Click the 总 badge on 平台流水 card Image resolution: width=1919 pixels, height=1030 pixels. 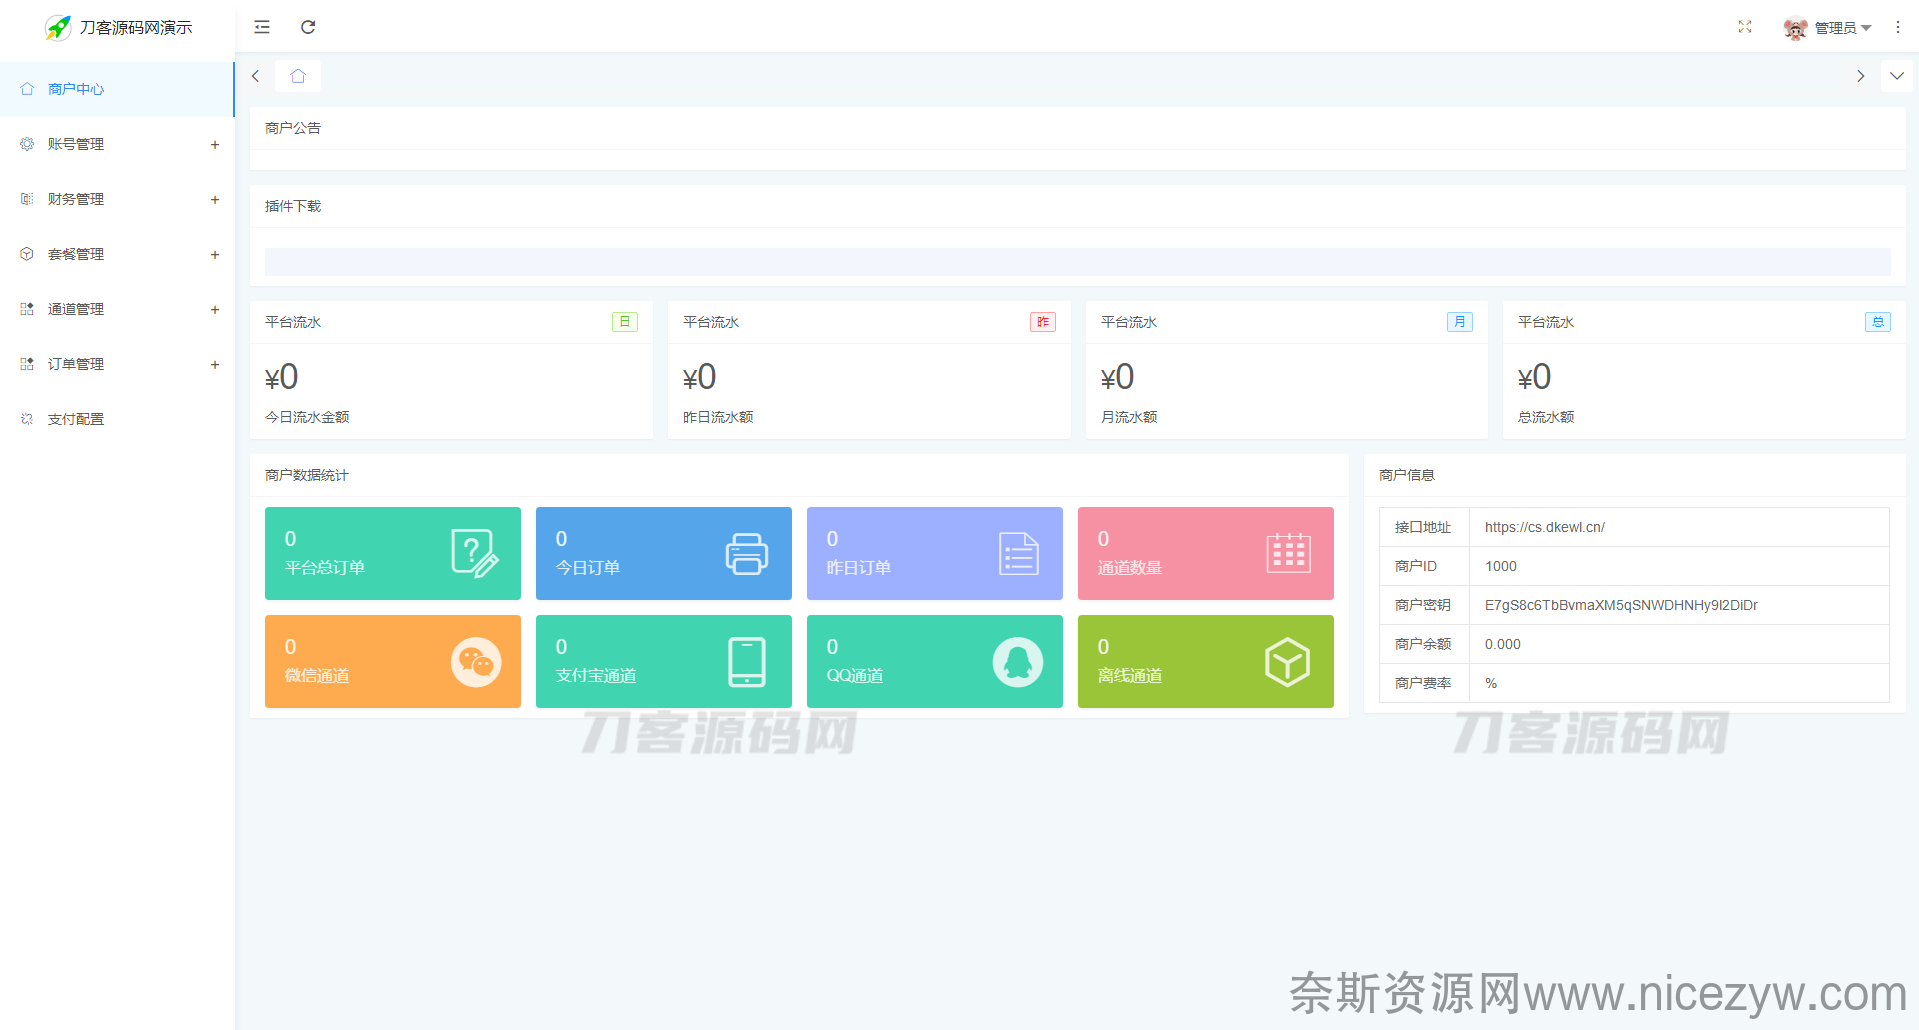coord(1878,322)
